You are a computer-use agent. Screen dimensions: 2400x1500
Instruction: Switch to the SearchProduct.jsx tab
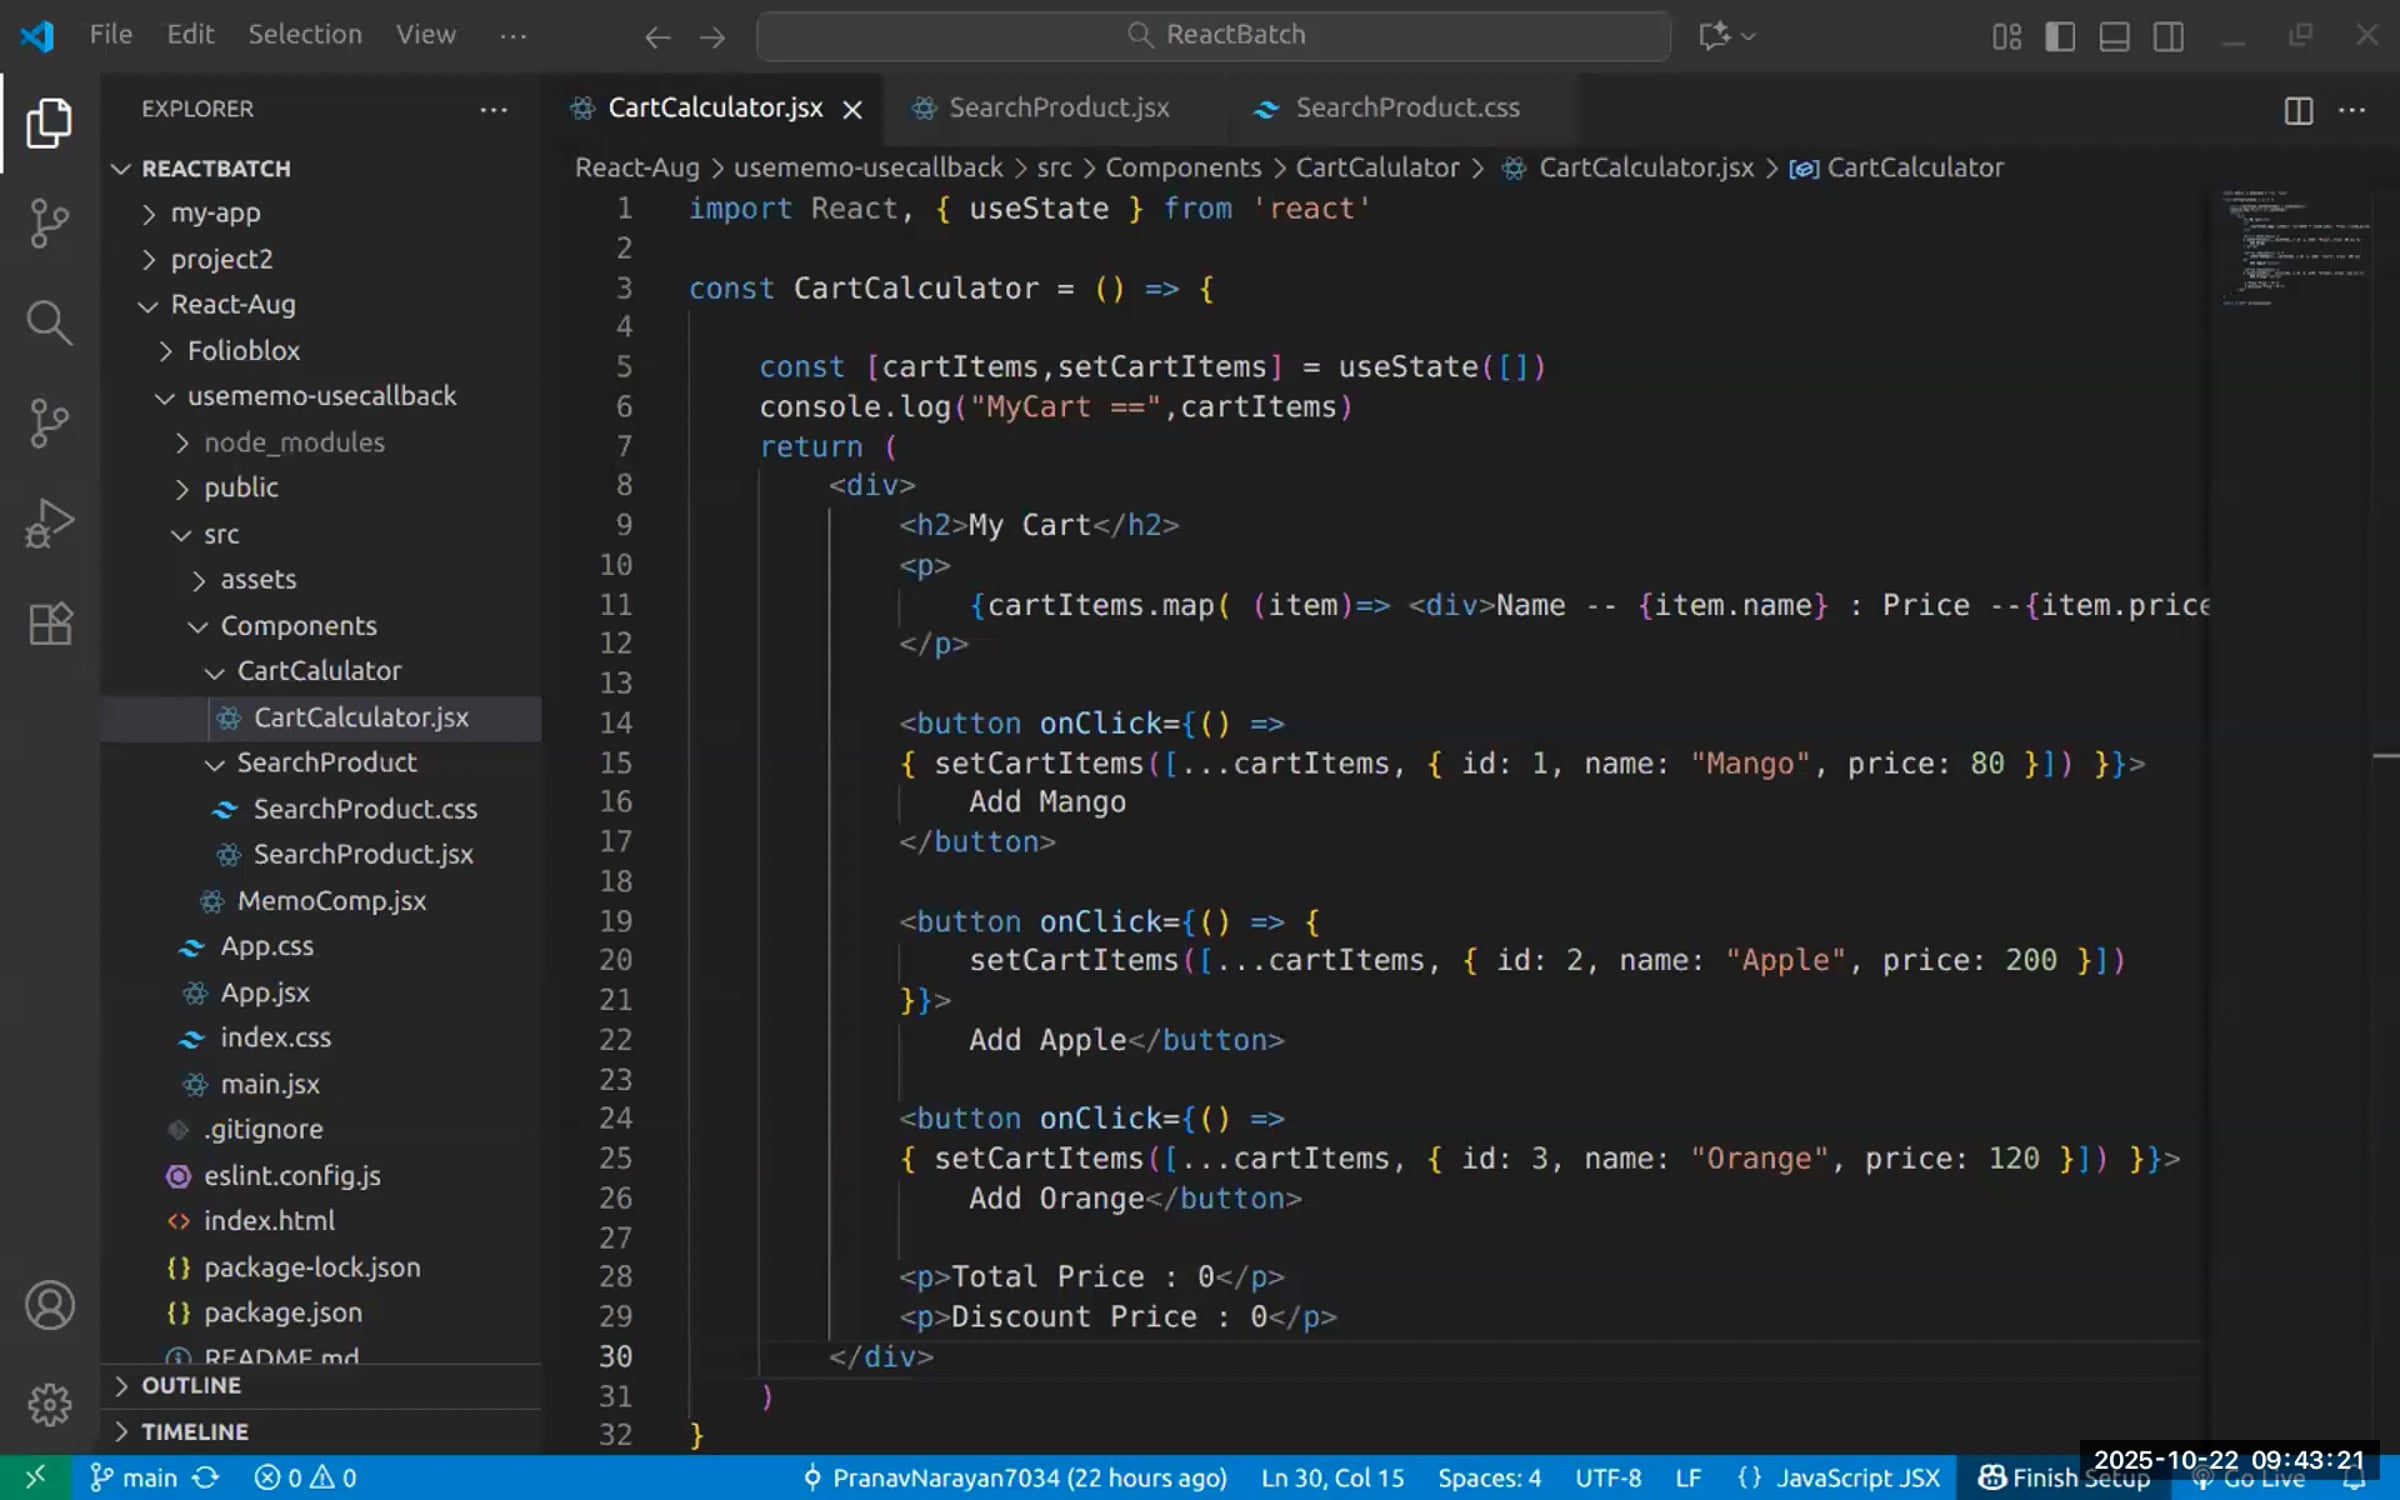pyautogui.click(x=1057, y=108)
